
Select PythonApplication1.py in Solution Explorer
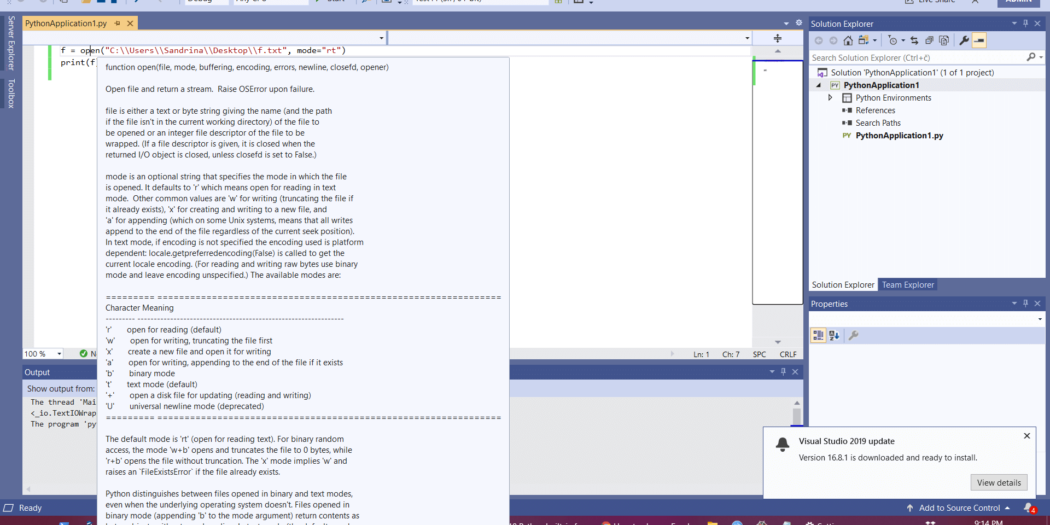(899, 135)
